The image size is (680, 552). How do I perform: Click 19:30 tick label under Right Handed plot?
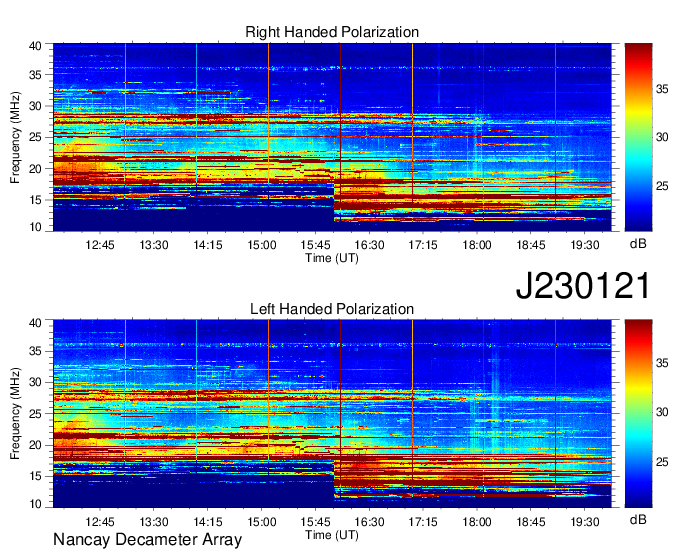pyautogui.click(x=585, y=245)
